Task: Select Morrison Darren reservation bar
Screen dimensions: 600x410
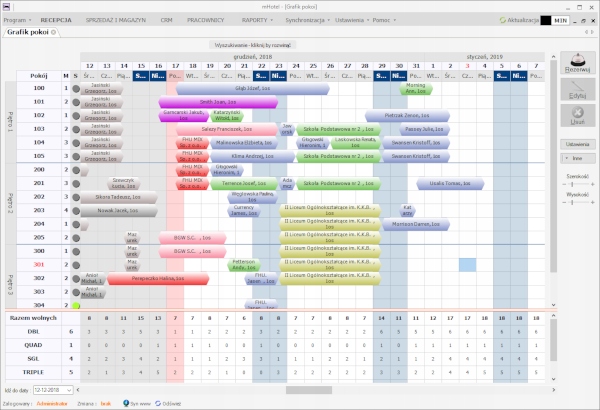Action: [x=416, y=224]
